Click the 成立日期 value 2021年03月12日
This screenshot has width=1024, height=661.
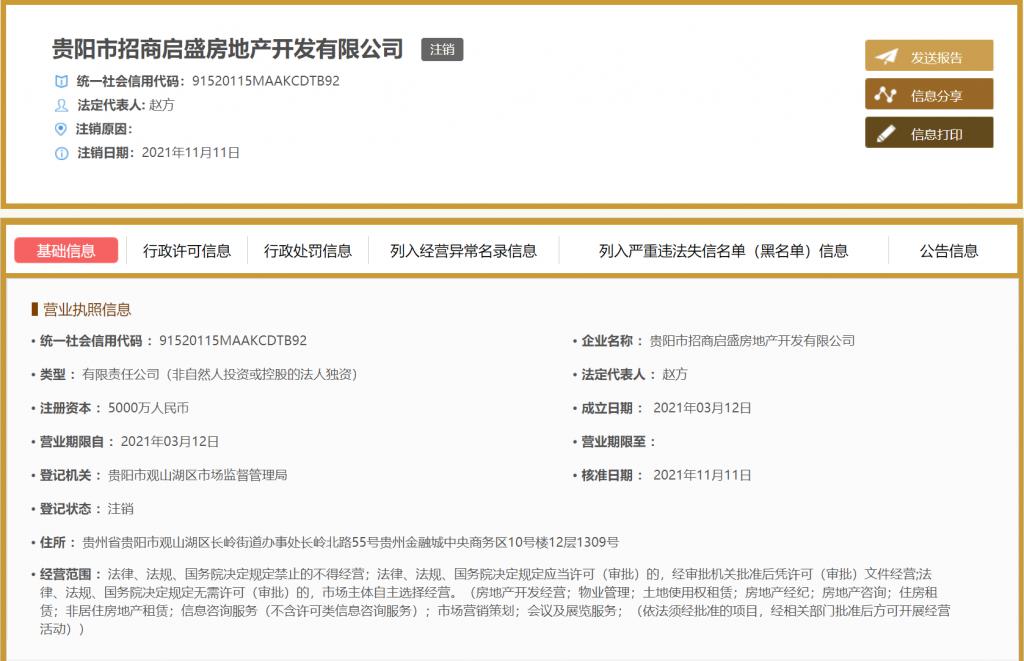(702, 408)
